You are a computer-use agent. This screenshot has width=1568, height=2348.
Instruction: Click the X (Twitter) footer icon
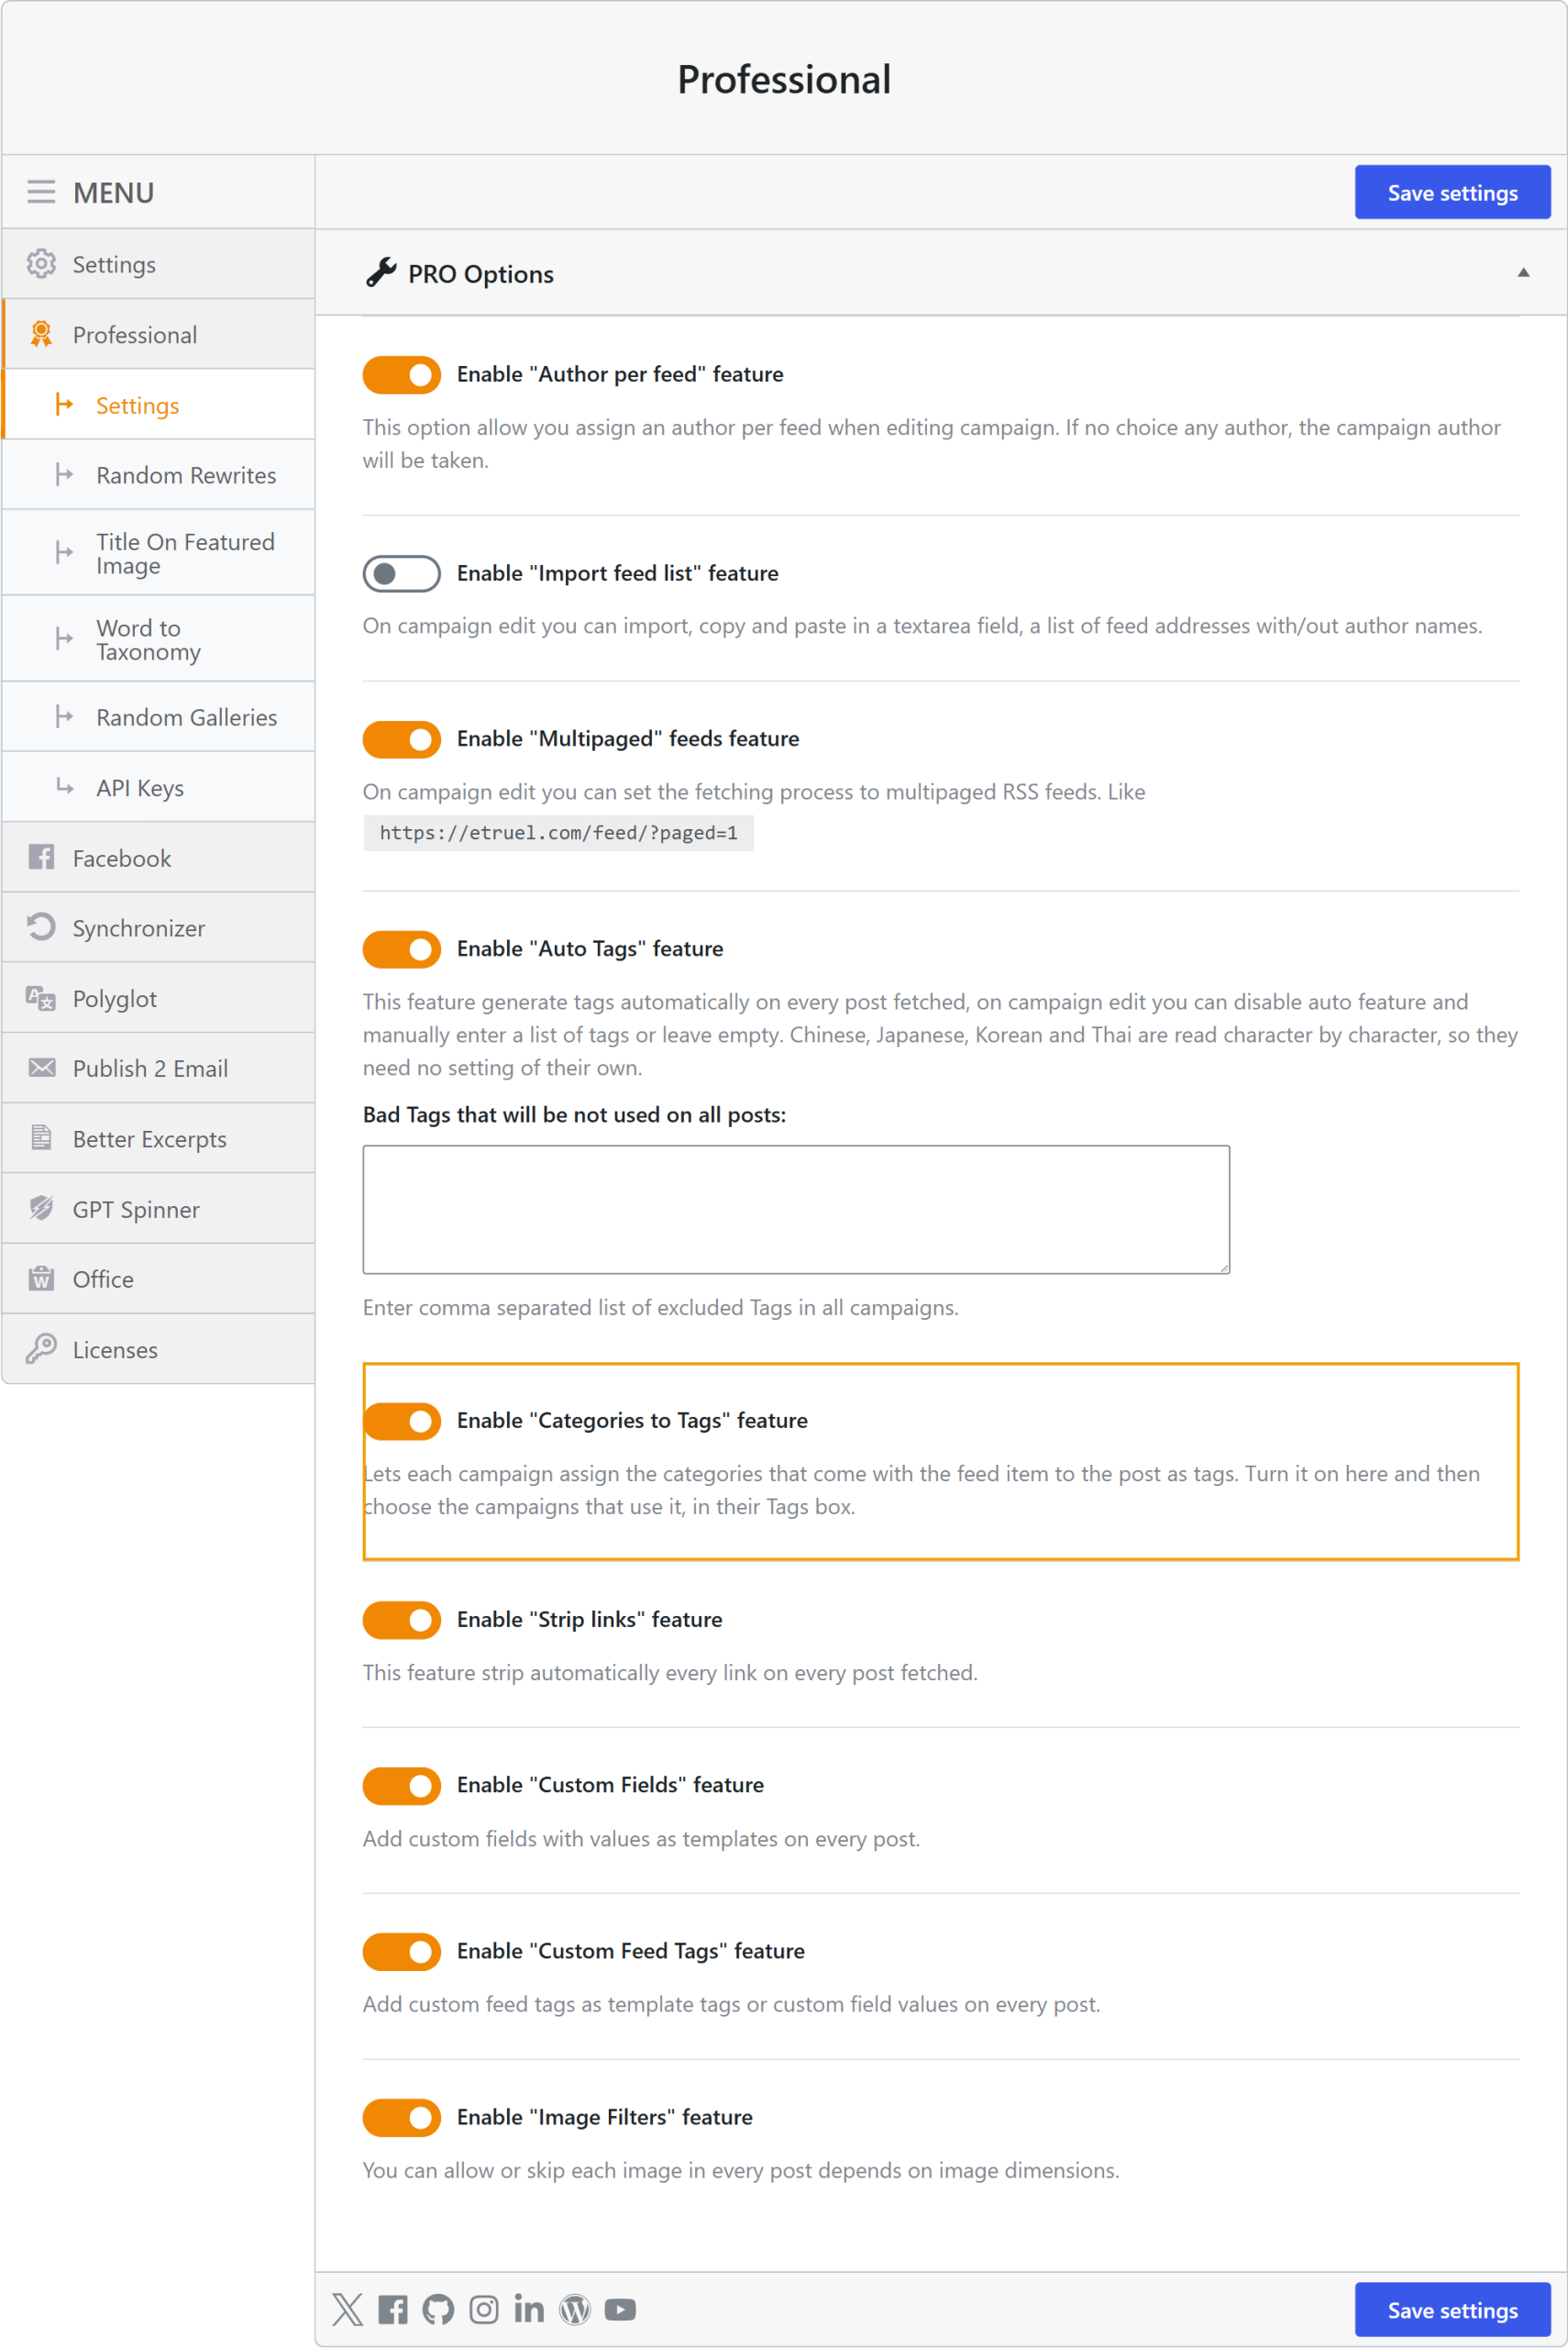(x=348, y=2309)
